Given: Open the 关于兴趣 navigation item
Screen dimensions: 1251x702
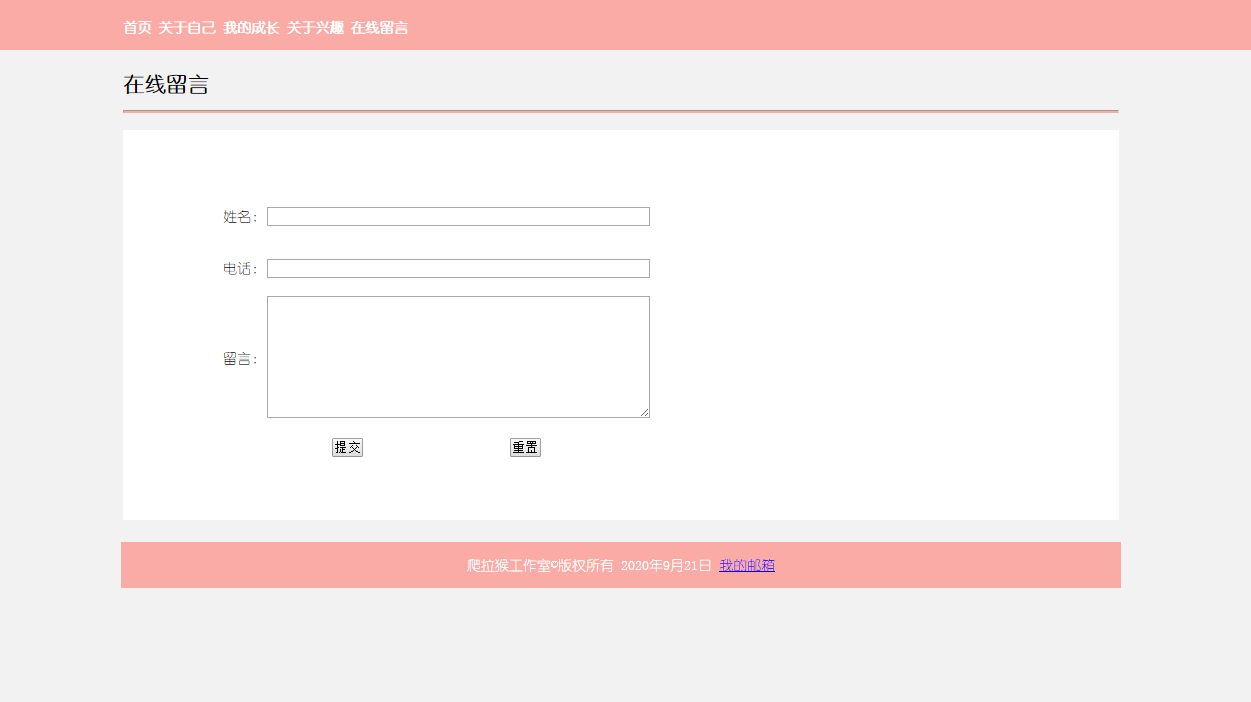Looking at the screenshot, I should (315, 28).
